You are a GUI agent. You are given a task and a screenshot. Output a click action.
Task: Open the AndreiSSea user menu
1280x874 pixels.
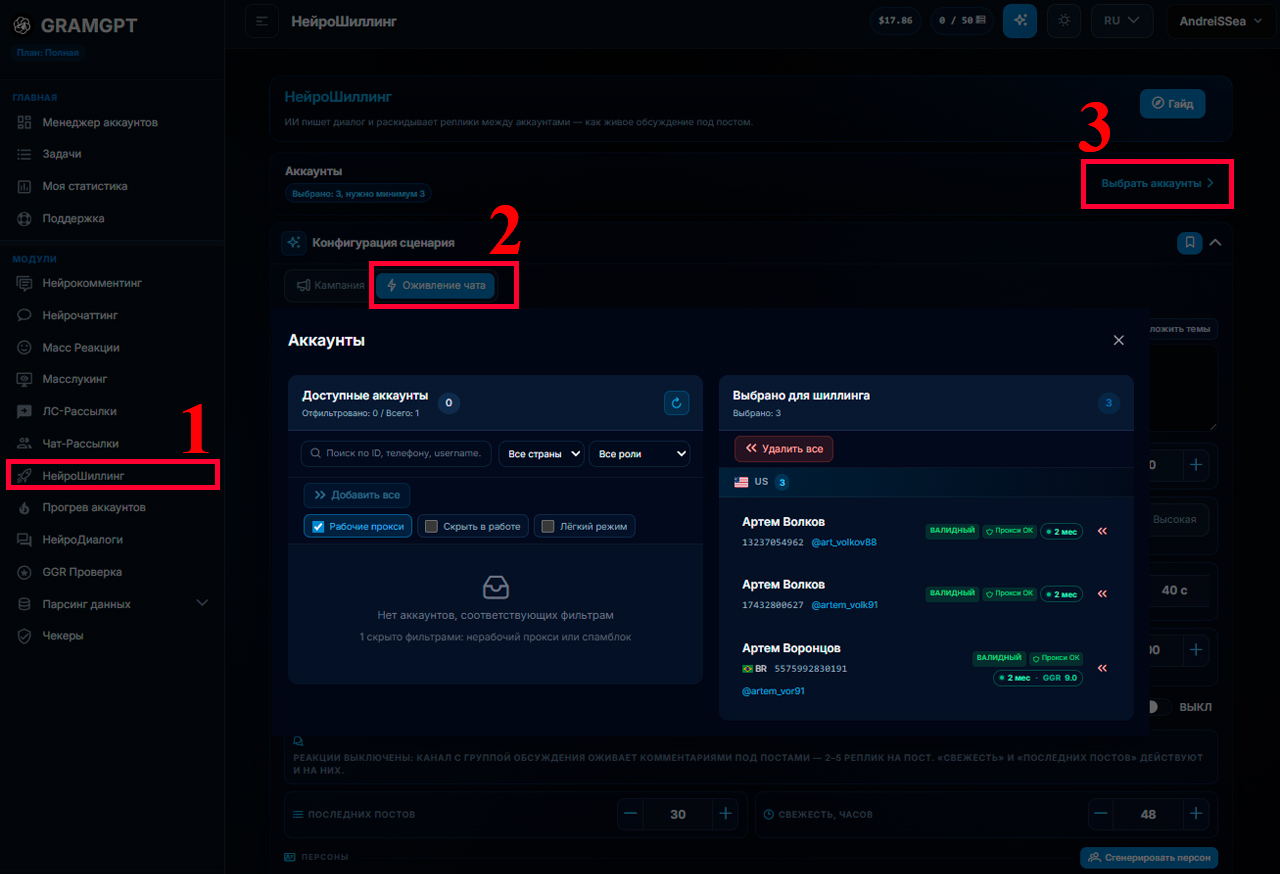1222,21
